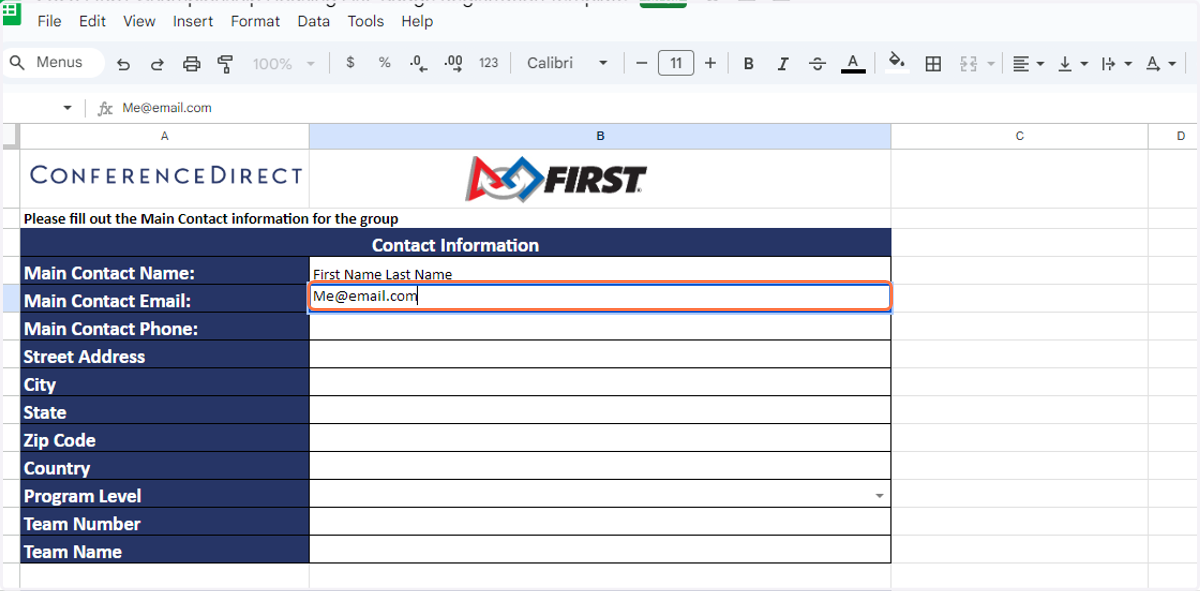
Task: Increase decimal places
Action: [453, 63]
